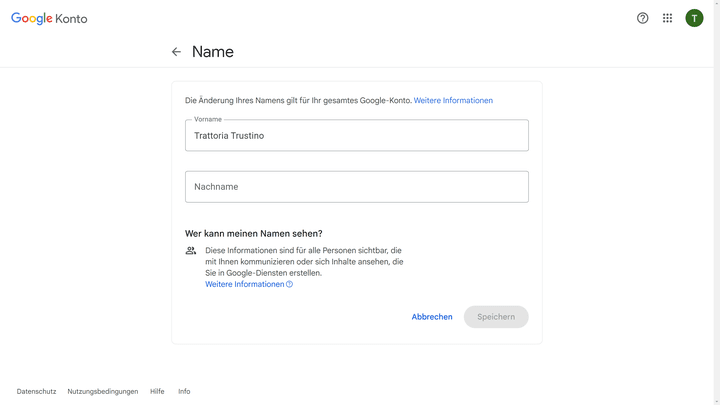Image resolution: width=720 pixels, height=405 pixels.
Task: Click the Name page heading
Action: tap(213, 52)
